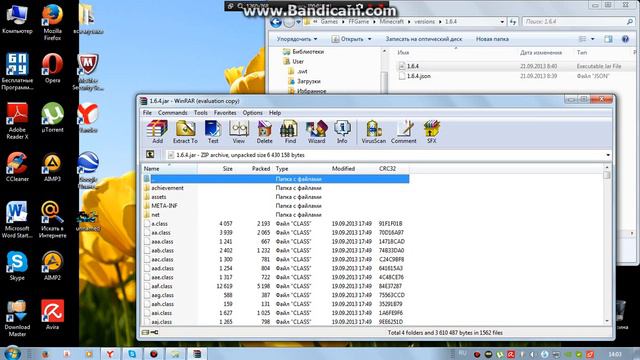Create SFX archive icon
This screenshot has height=360, width=640.
[x=431, y=132]
